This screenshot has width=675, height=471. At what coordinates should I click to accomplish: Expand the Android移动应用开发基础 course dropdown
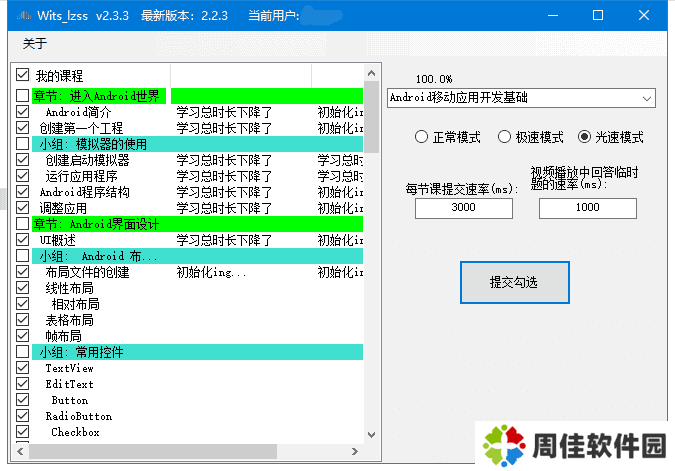(x=647, y=98)
